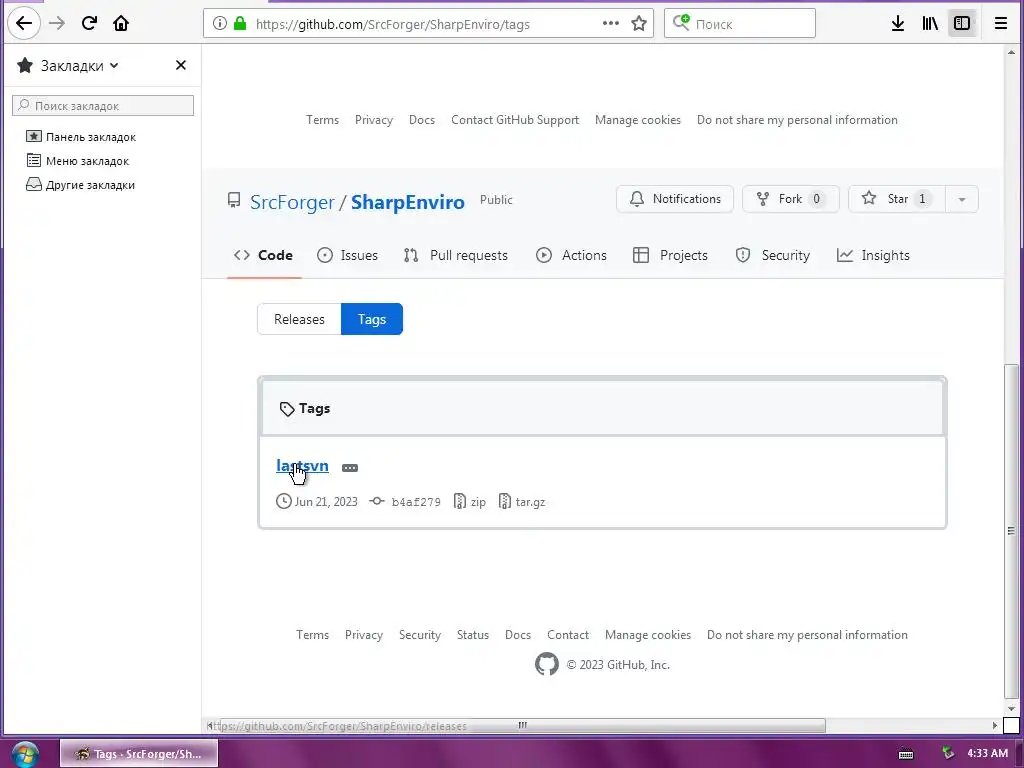
Task: Select Панель закладок folder
Action: 81,136
